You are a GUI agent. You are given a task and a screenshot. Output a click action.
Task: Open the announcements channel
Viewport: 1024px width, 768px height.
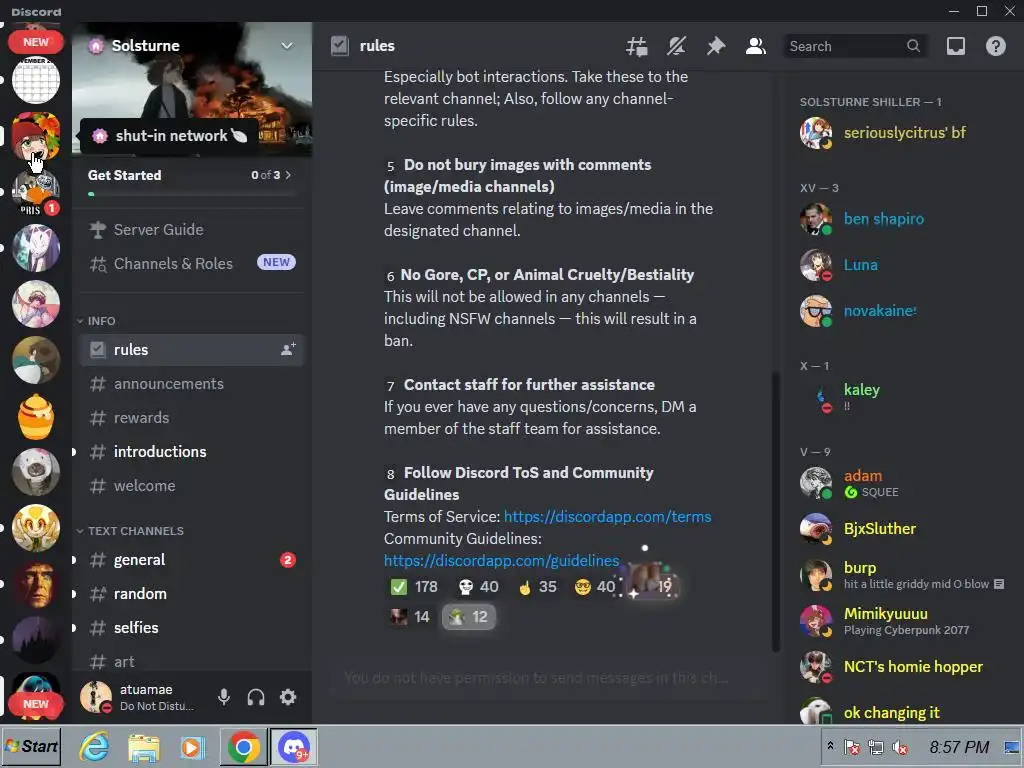pos(191,384)
